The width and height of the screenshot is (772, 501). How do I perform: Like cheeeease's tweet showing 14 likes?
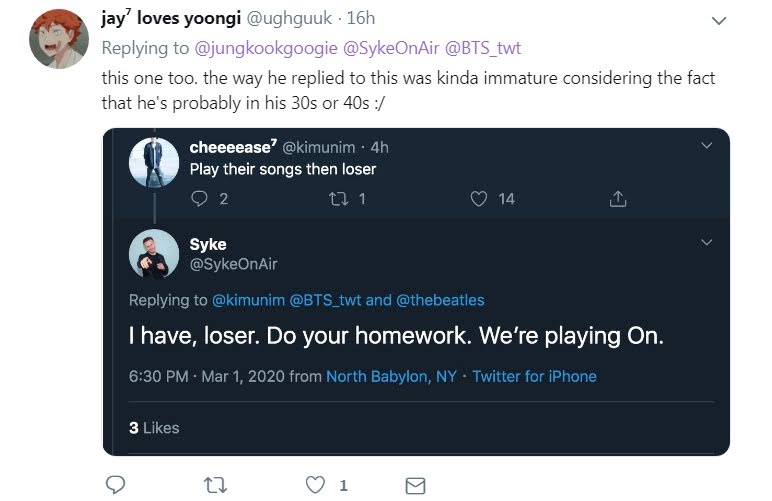479,199
